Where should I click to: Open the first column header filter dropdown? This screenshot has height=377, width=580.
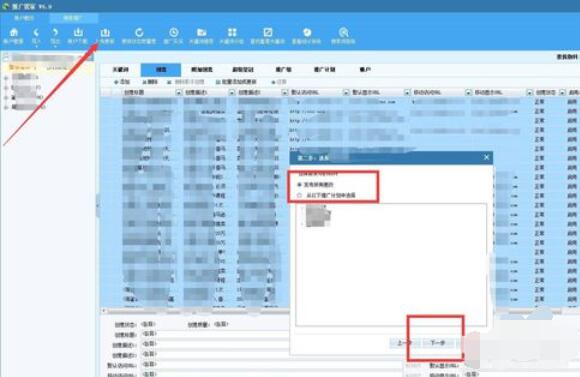pyautogui.click(x=179, y=92)
